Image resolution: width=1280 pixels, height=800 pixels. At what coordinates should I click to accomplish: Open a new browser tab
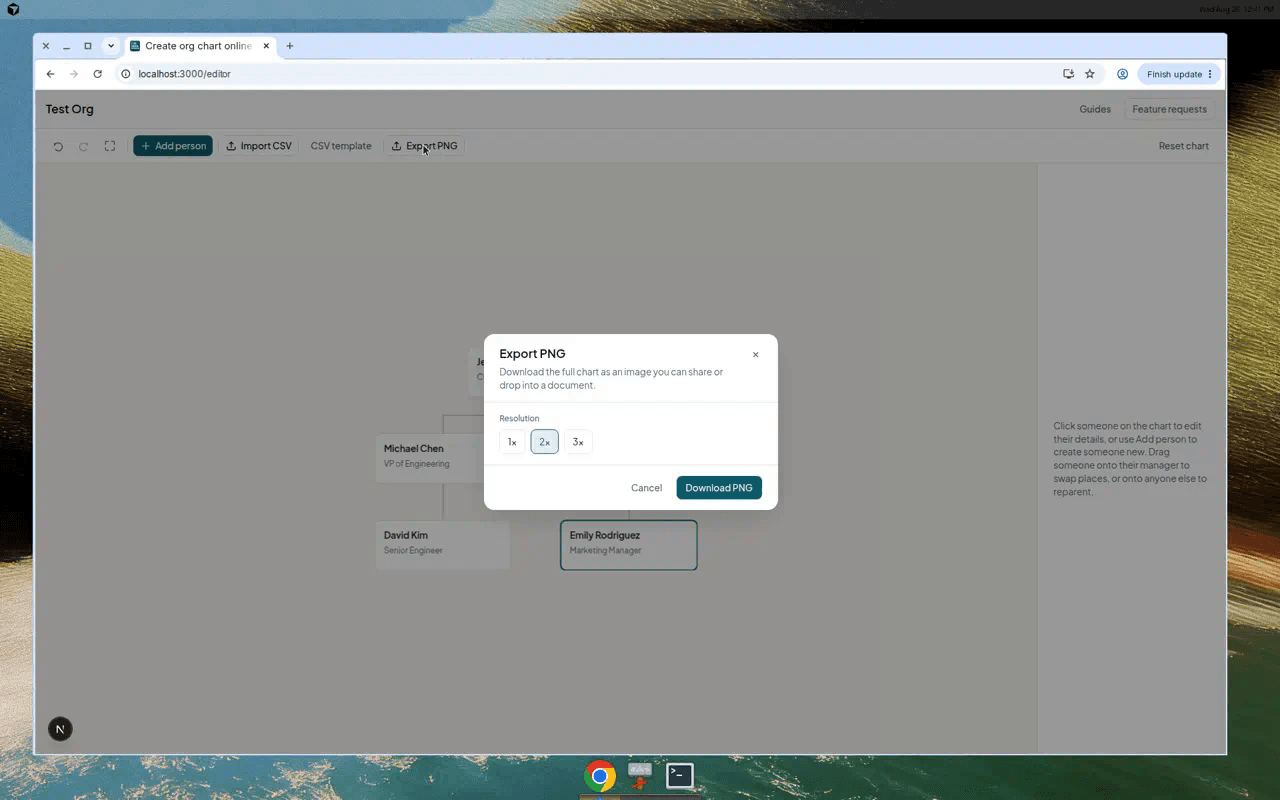(x=290, y=46)
